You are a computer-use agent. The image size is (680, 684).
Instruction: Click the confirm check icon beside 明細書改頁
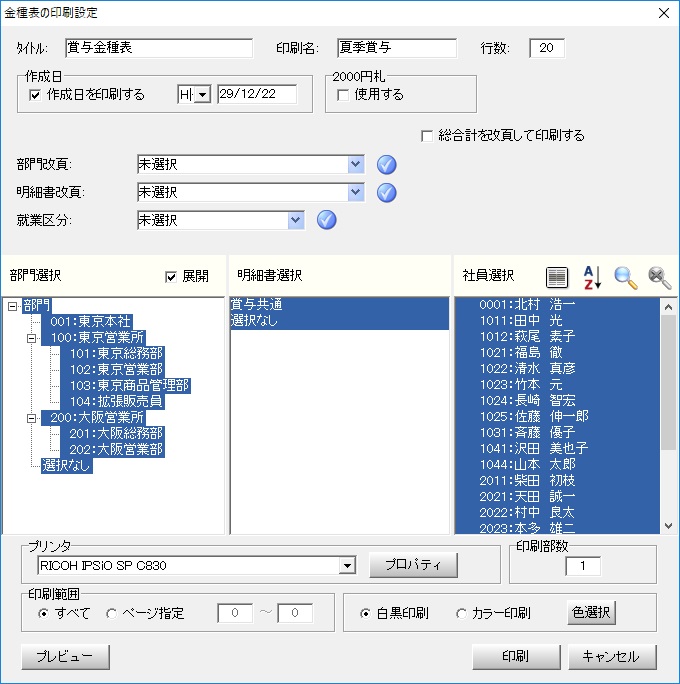[386, 193]
